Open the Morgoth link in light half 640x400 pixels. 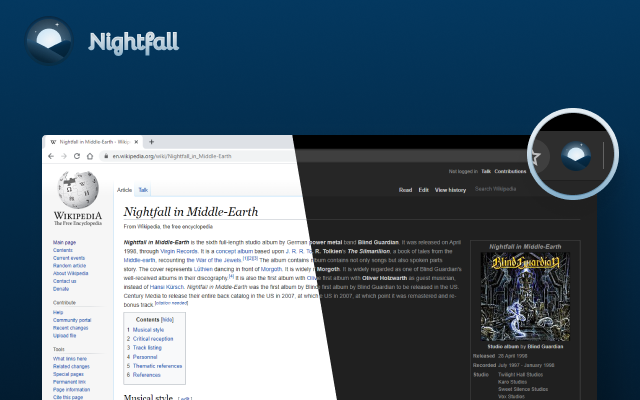point(271,269)
